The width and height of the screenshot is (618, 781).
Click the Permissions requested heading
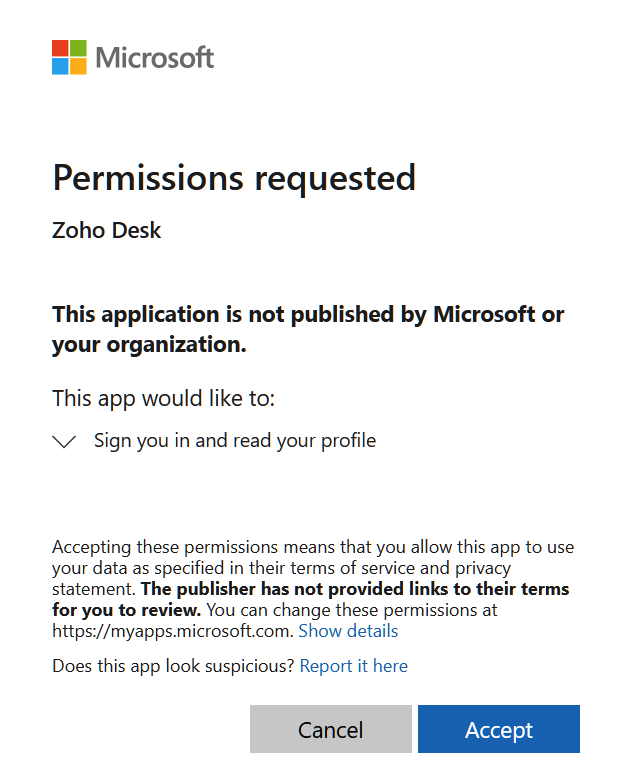[x=234, y=178]
